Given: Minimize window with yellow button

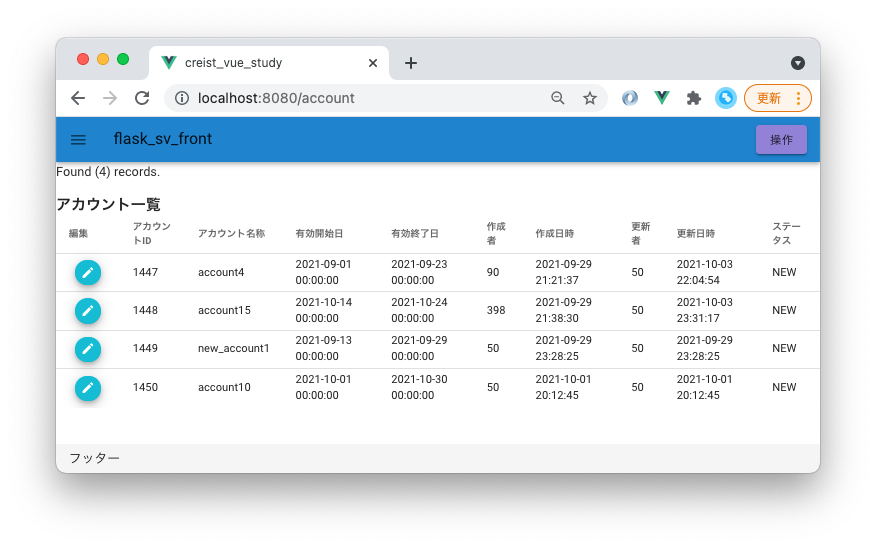Looking at the screenshot, I should tap(103, 59).
